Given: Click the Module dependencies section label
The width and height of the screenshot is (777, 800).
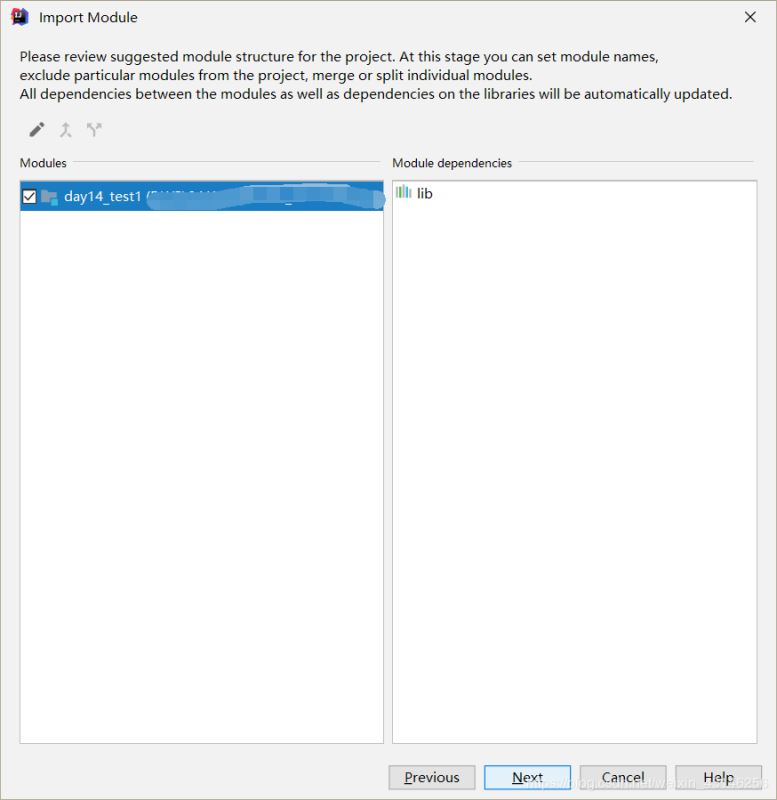Looking at the screenshot, I should coord(452,162).
